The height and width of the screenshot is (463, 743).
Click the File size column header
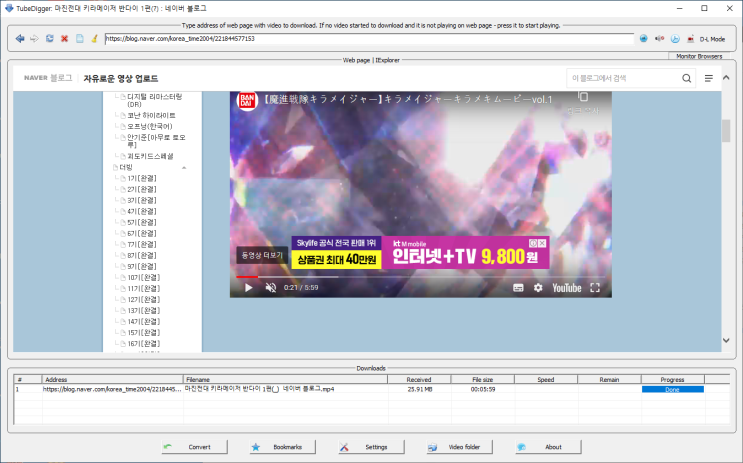[x=483, y=379]
